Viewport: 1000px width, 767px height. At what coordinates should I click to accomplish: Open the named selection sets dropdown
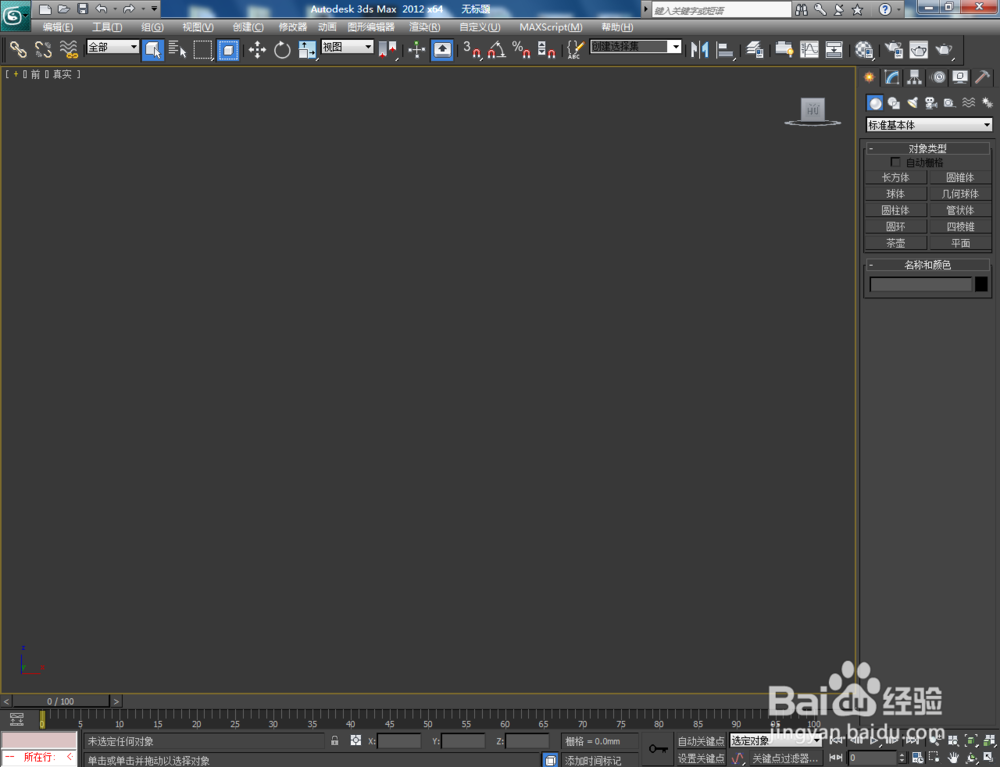[675, 47]
